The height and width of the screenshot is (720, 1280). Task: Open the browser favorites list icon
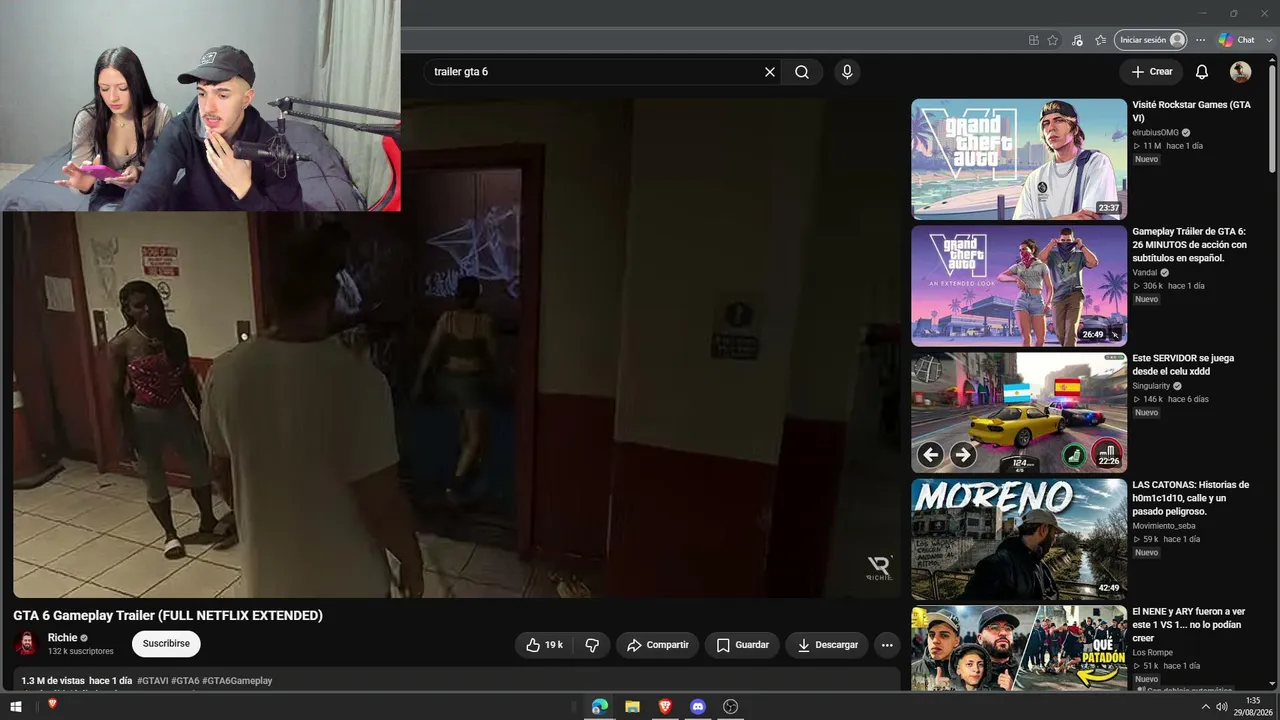pos(1101,40)
